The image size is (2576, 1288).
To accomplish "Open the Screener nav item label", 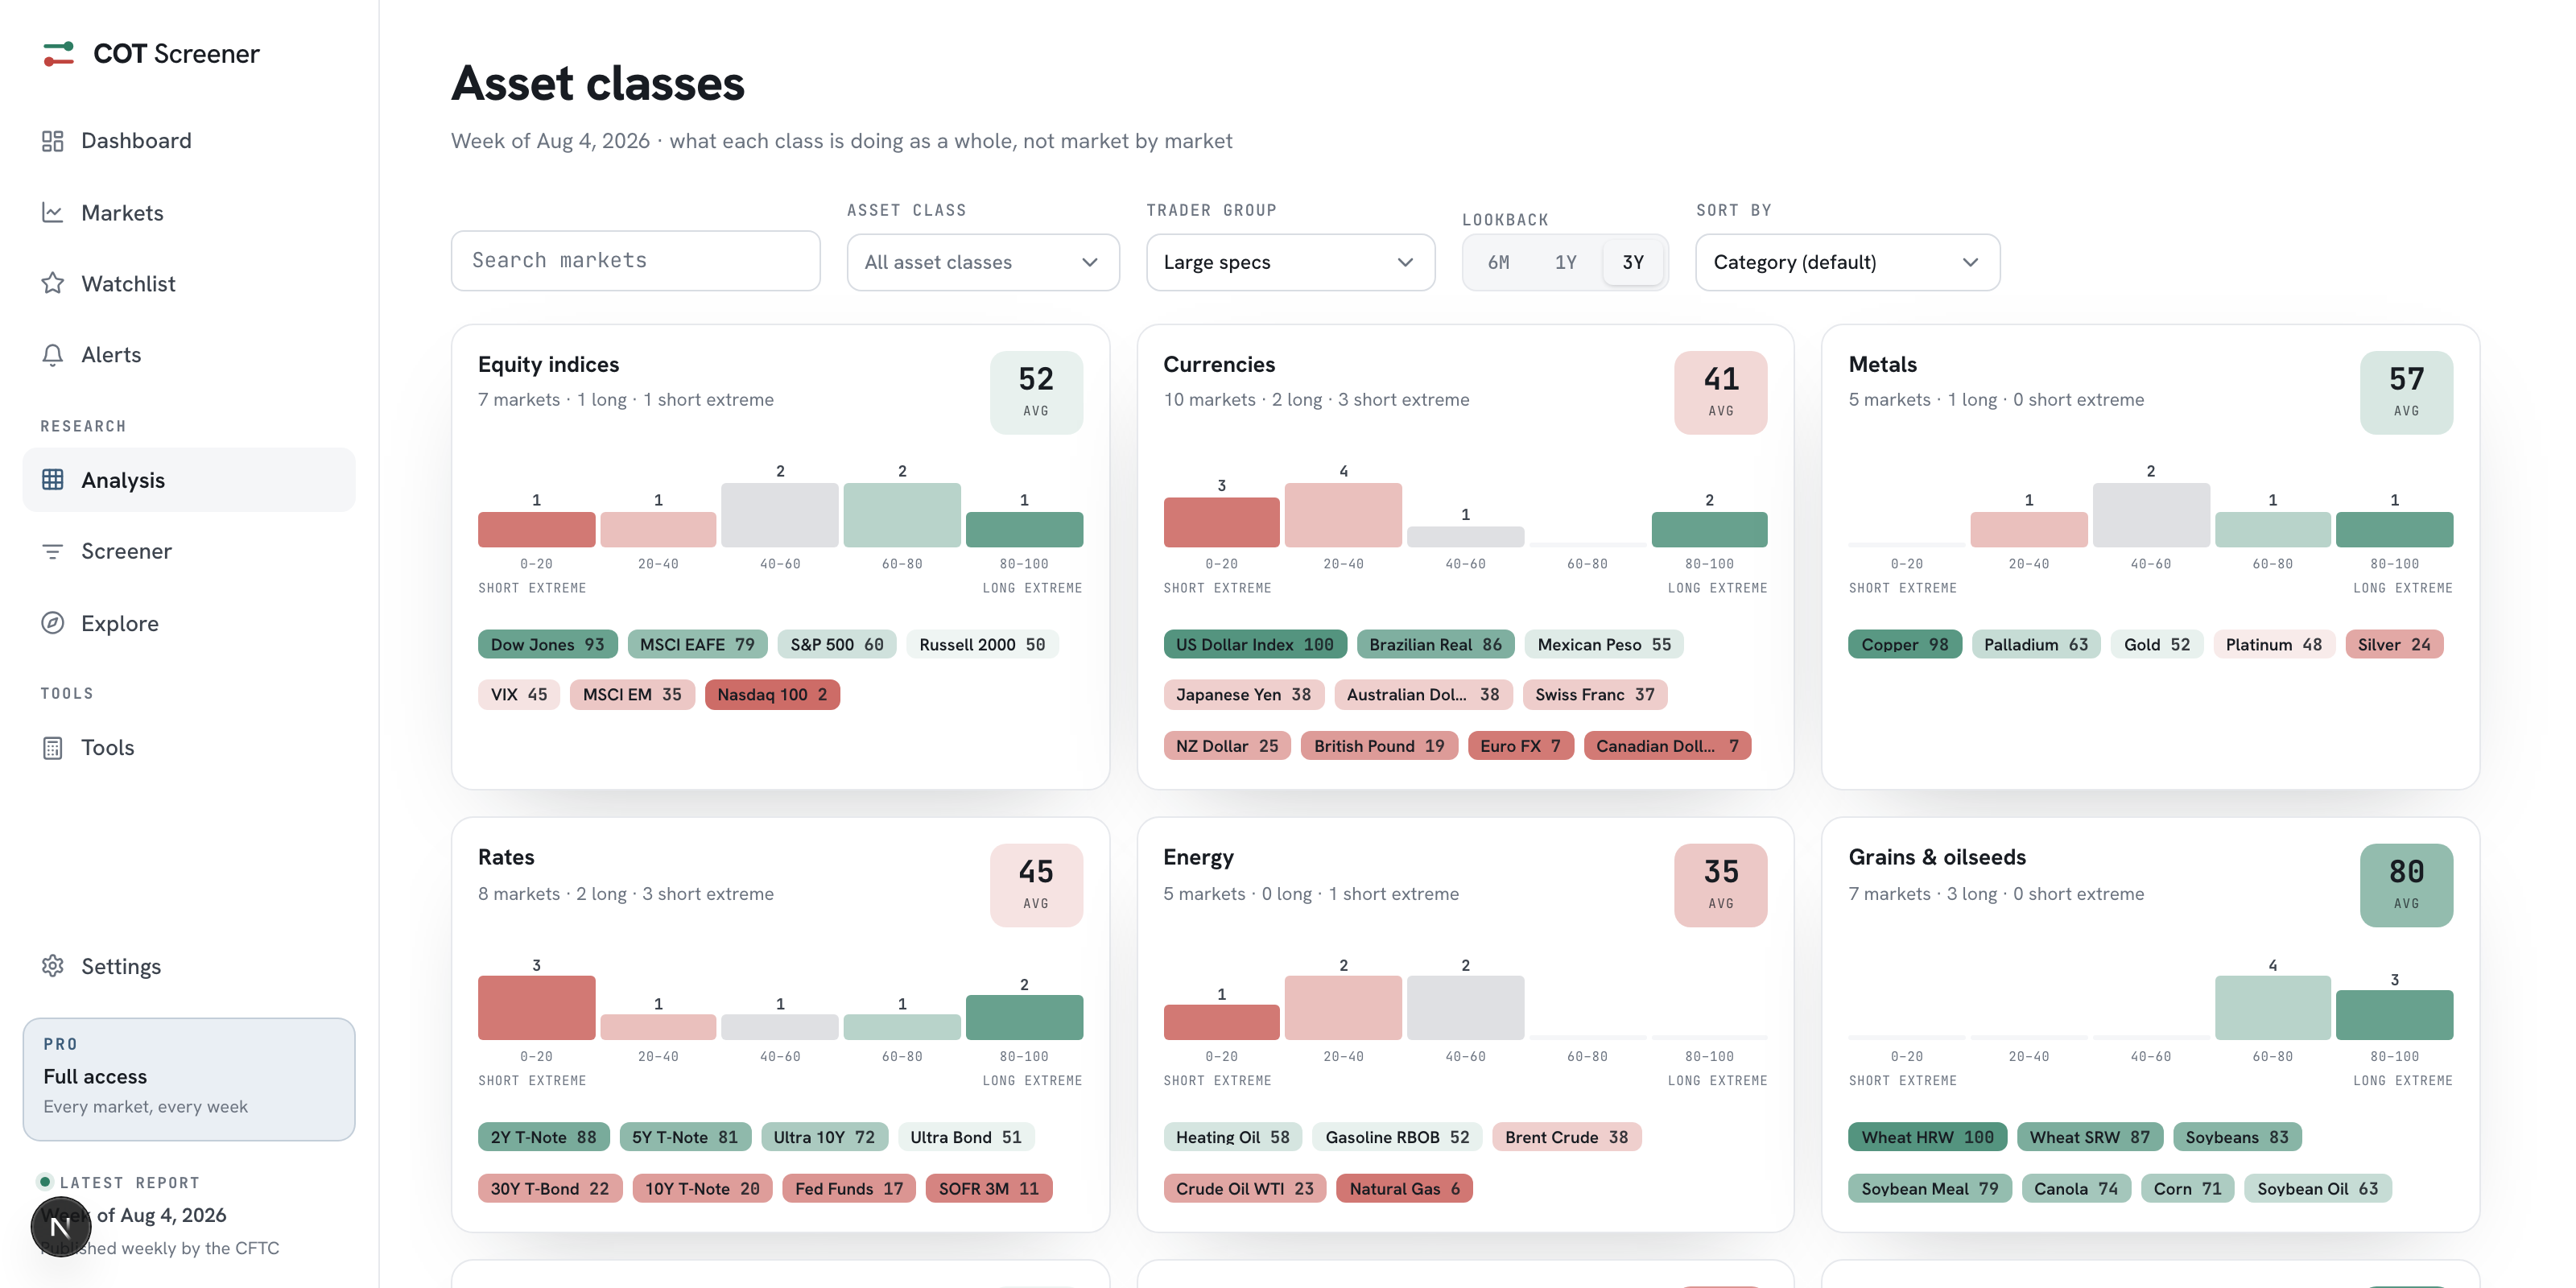I will (126, 551).
